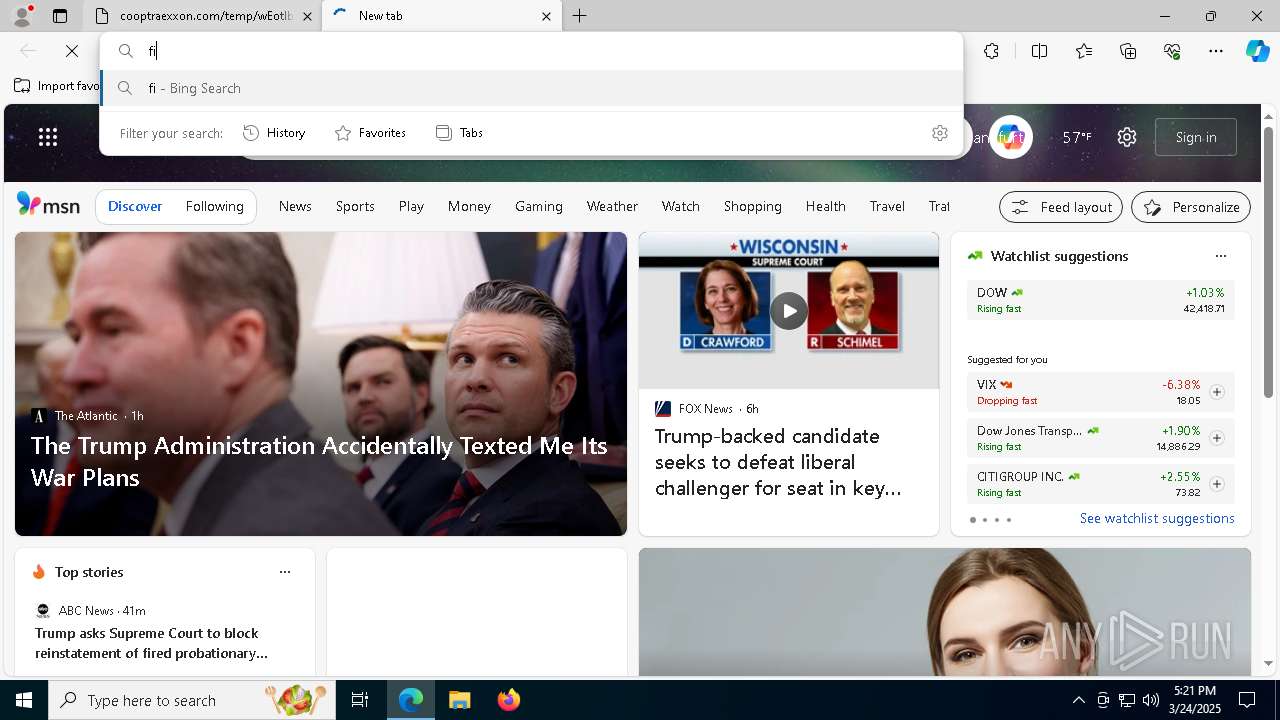Stop loading the page

tap(72, 51)
